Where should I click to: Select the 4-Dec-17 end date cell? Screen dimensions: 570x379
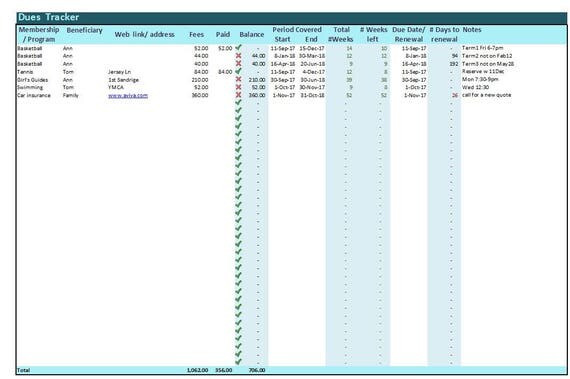tap(314, 72)
